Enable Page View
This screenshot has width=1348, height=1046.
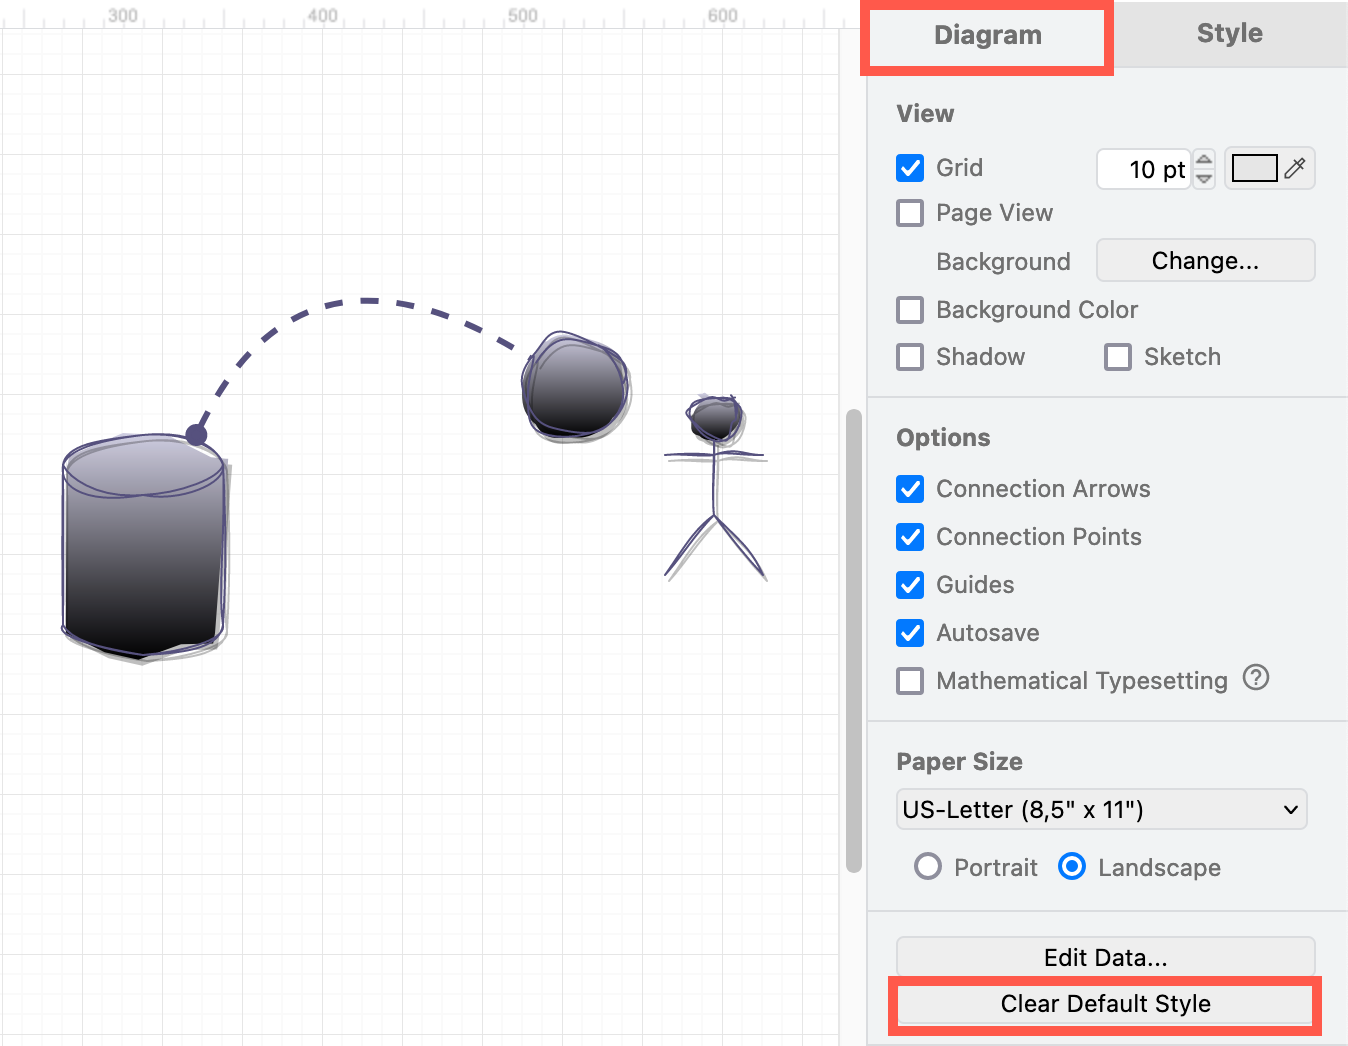909,213
